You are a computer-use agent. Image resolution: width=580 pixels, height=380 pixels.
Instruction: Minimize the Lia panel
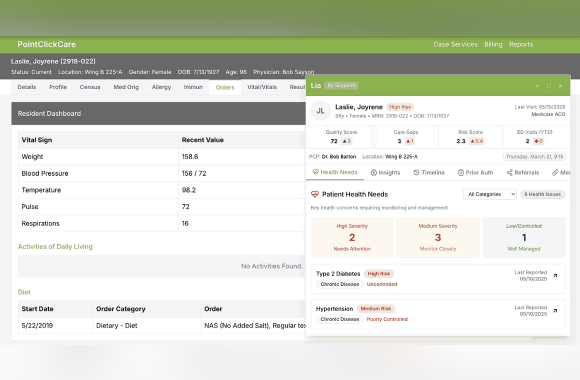pos(537,86)
